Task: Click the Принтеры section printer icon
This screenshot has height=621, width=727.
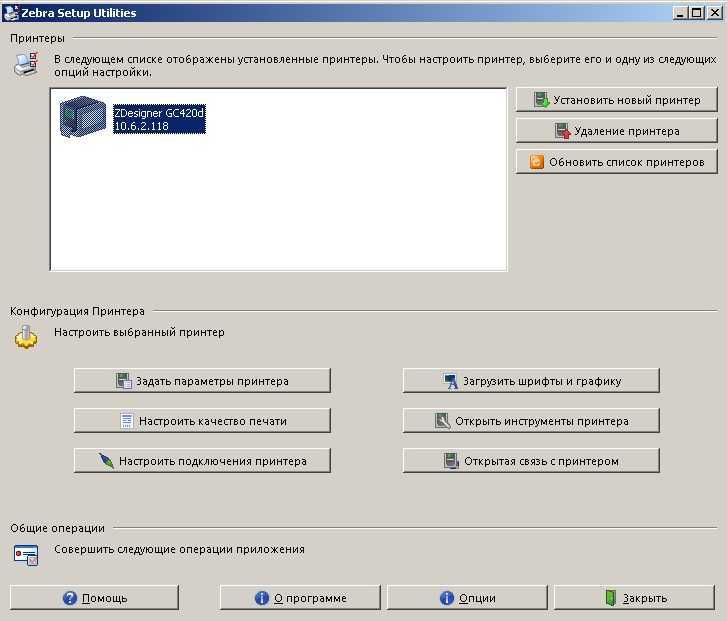Action: pyautogui.click(x=26, y=64)
